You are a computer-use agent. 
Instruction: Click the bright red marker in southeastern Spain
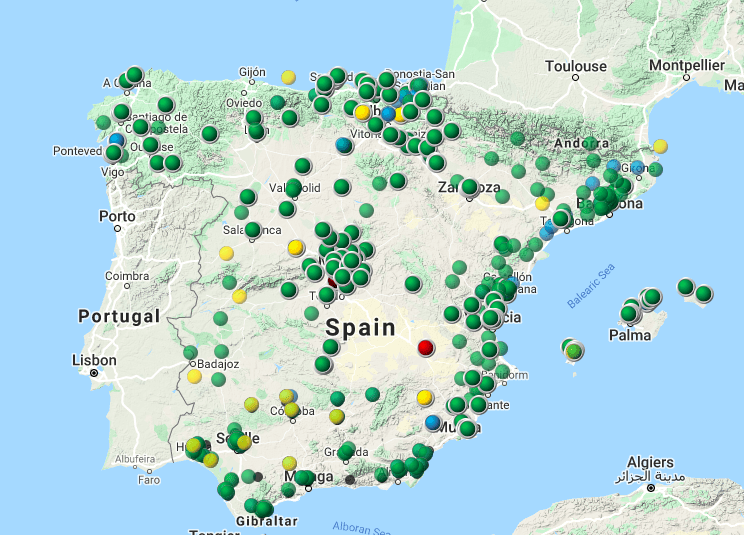coord(425,348)
